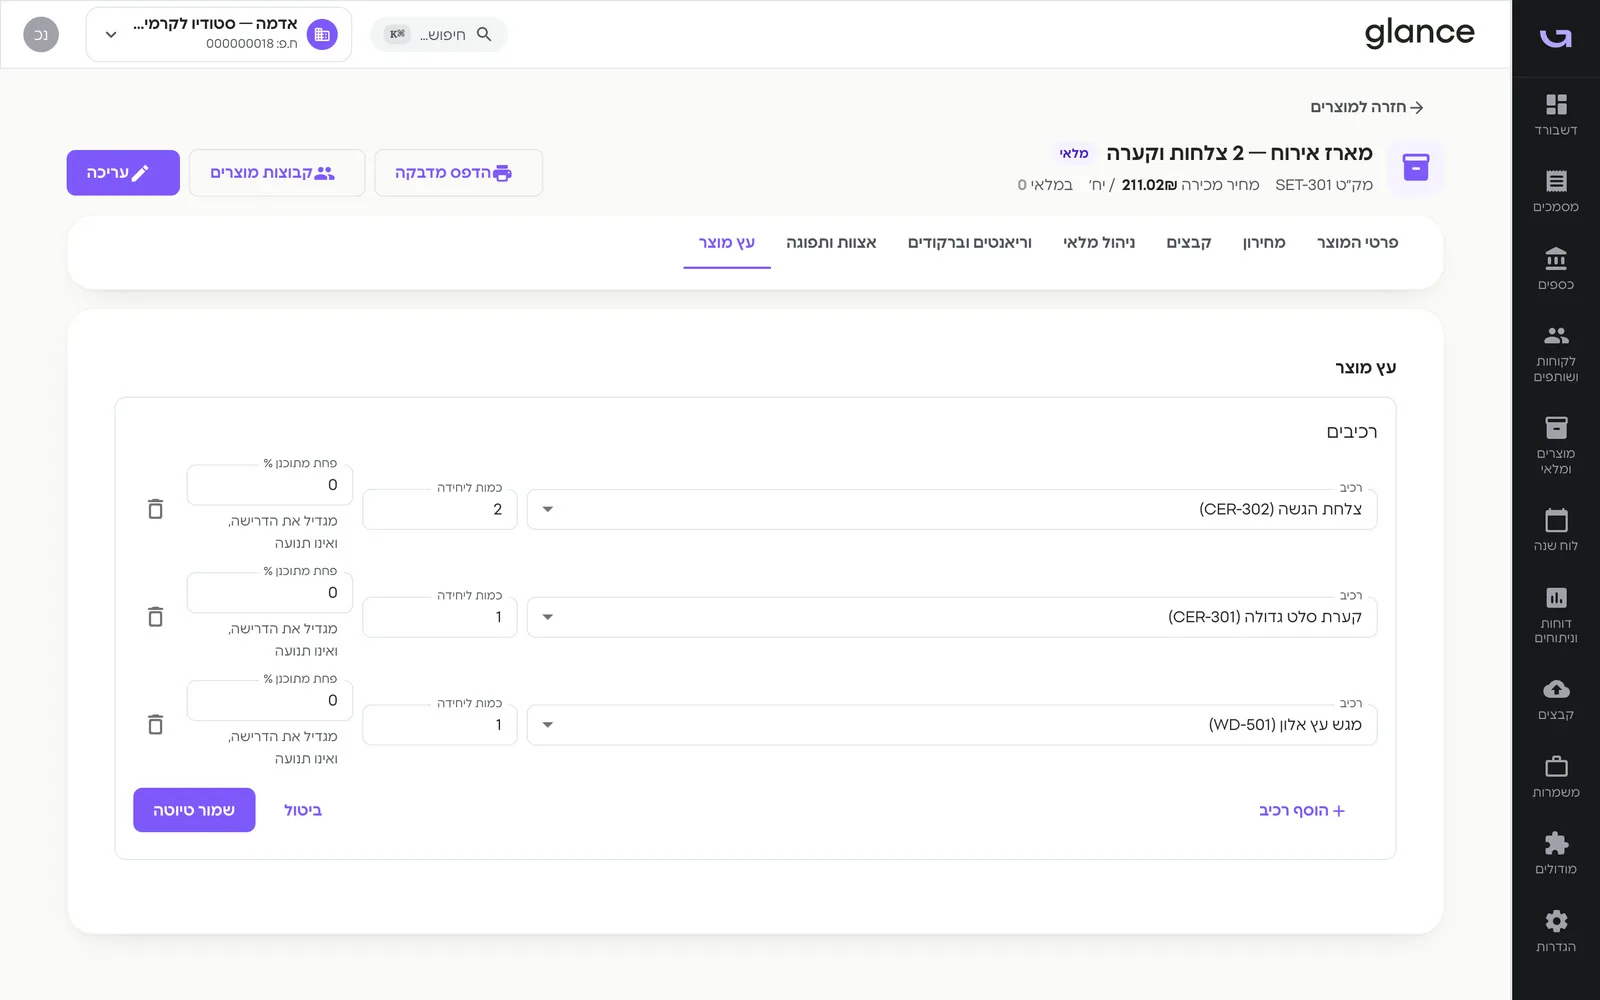Open דוחות וניתוחים reports sidebar icon
1600x1000 pixels.
point(1556,598)
